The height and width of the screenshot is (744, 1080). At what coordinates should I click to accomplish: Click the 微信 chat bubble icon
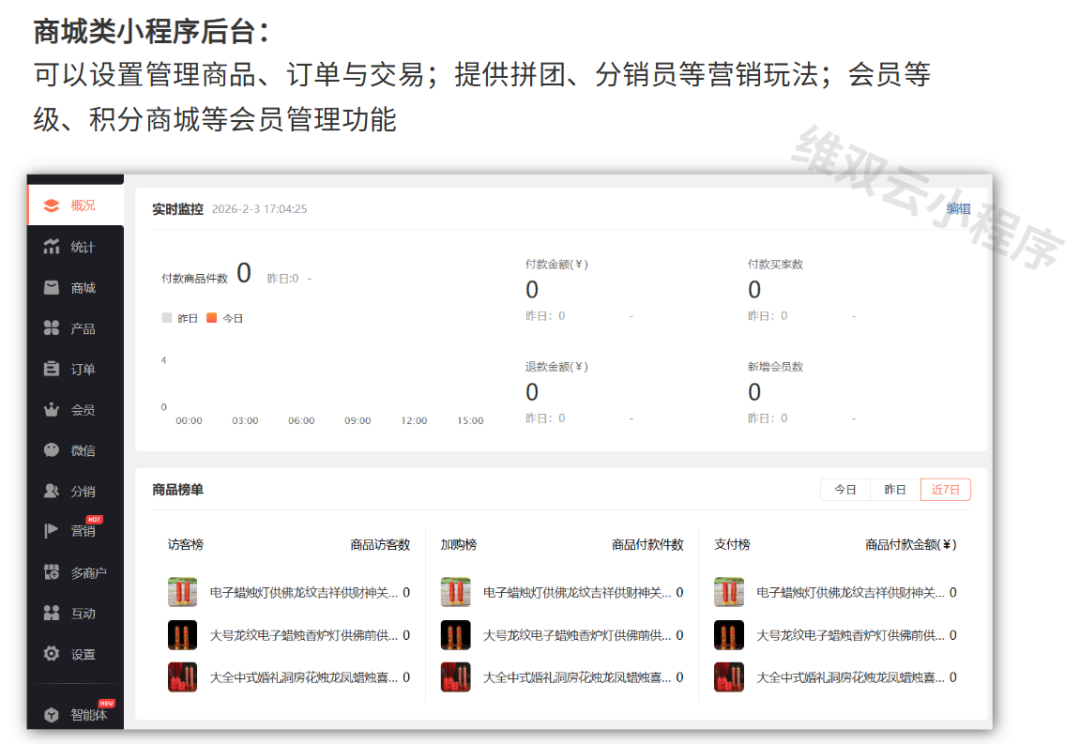coord(52,450)
